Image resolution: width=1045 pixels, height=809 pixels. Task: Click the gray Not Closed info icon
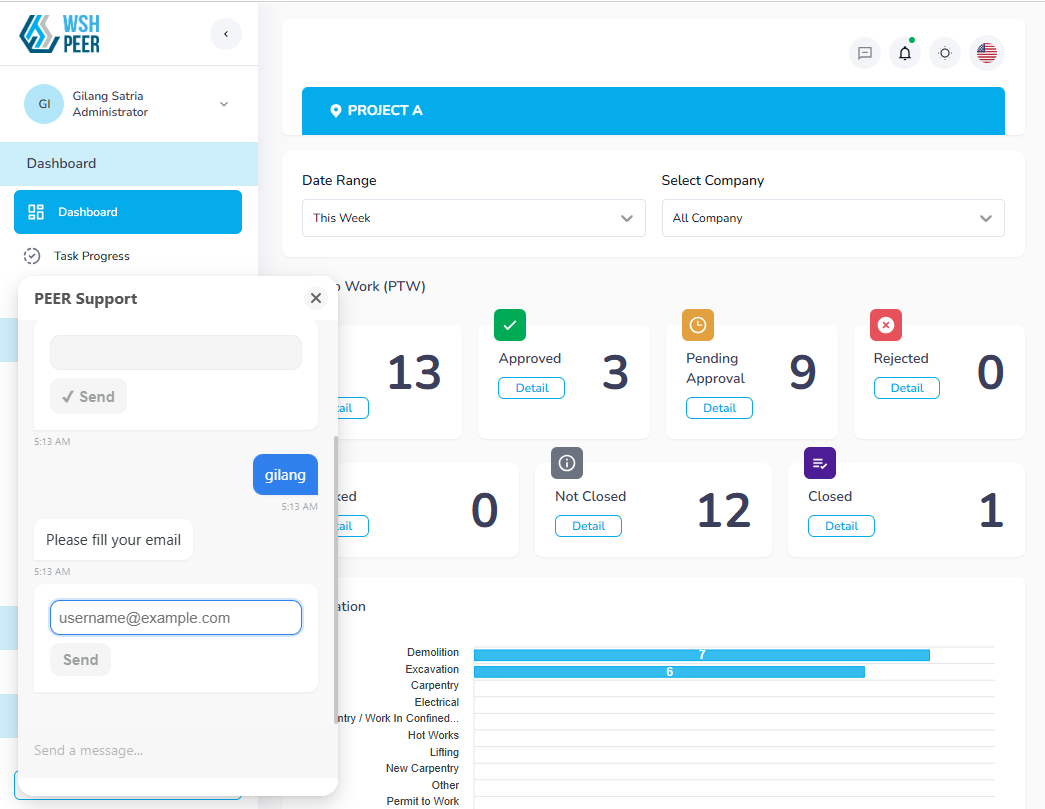(x=567, y=463)
